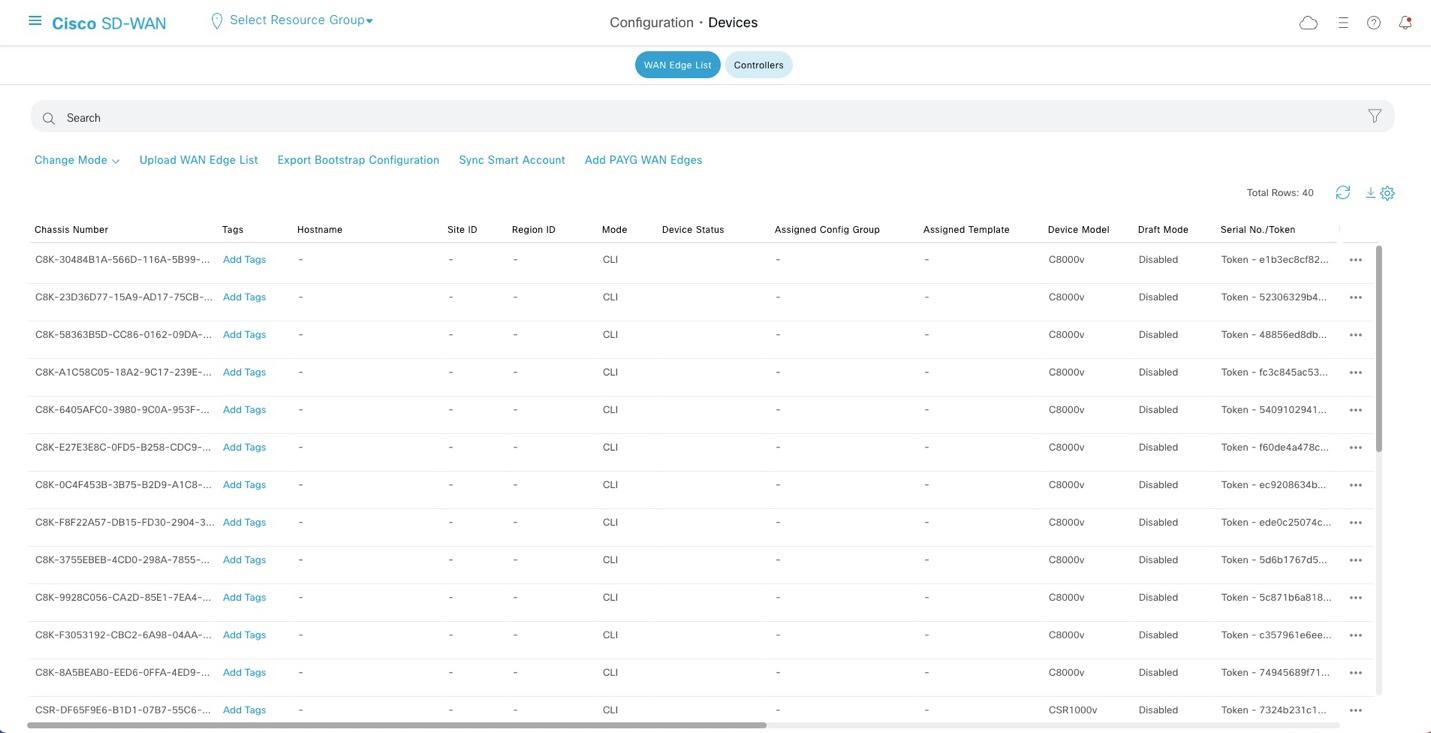Open actions menu for C8K-0C4F453B row
Image resolution: width=1431 pixels, height=733 pixels.
pyautogui.click(x=1355, y=485)
